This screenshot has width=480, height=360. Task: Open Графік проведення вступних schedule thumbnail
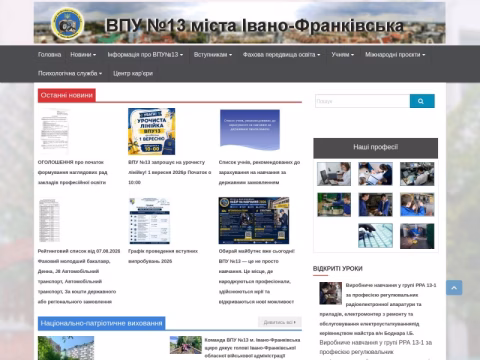[150, 221]
